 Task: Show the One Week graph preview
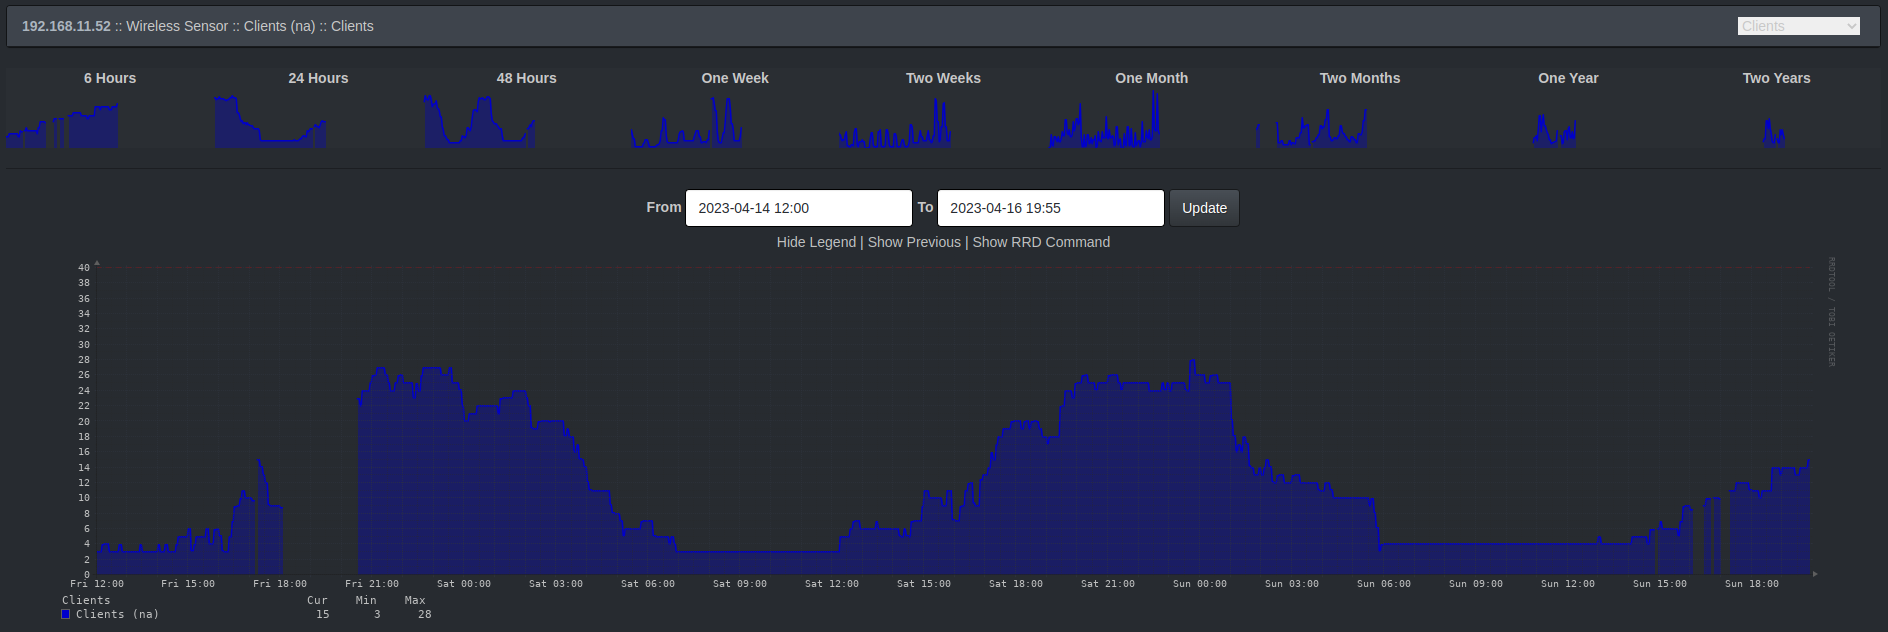pyautogui.click(x=688, y=123)
